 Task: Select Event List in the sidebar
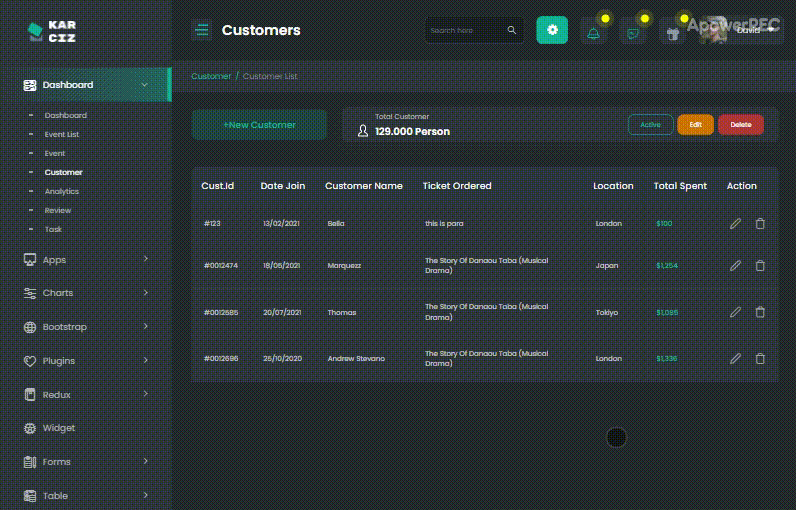point(62,134)
